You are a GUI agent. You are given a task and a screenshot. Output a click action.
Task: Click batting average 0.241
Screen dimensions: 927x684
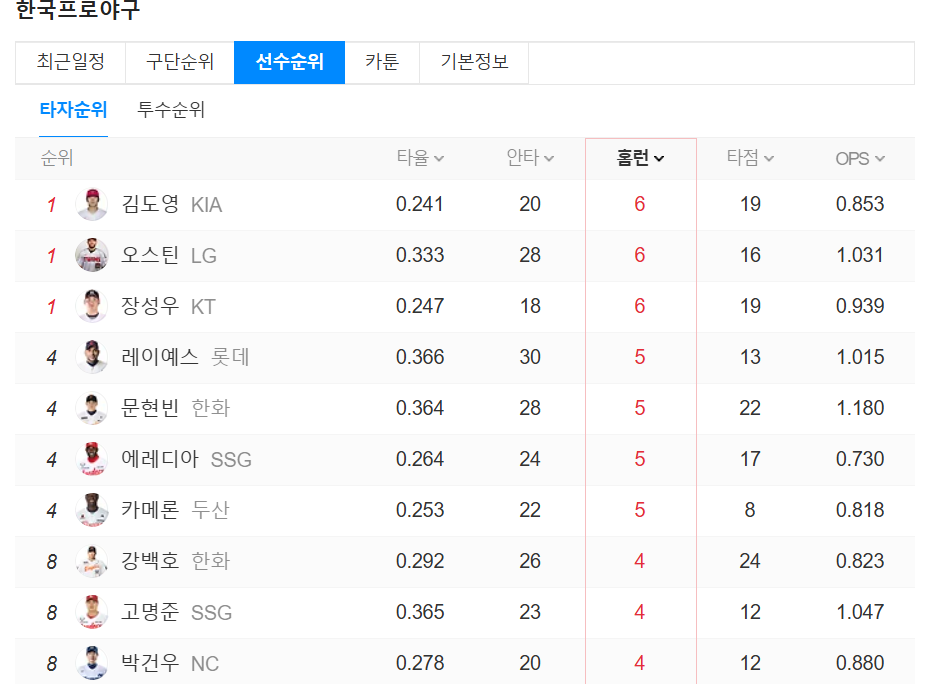point(420,204)
